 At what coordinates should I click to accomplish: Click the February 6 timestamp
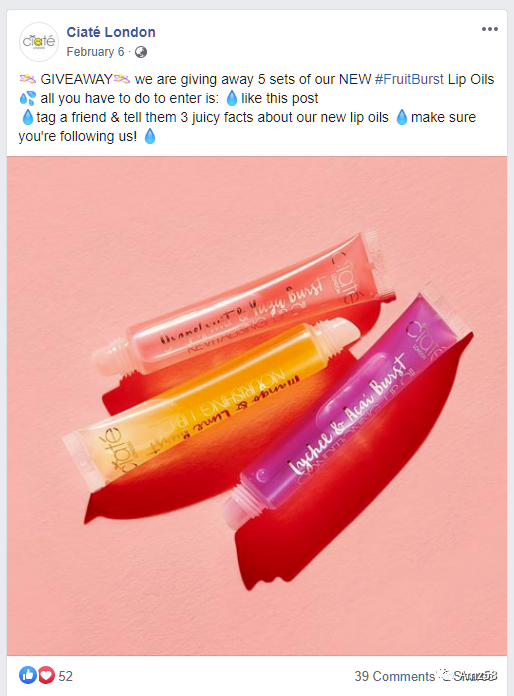(x=95, y=52)
